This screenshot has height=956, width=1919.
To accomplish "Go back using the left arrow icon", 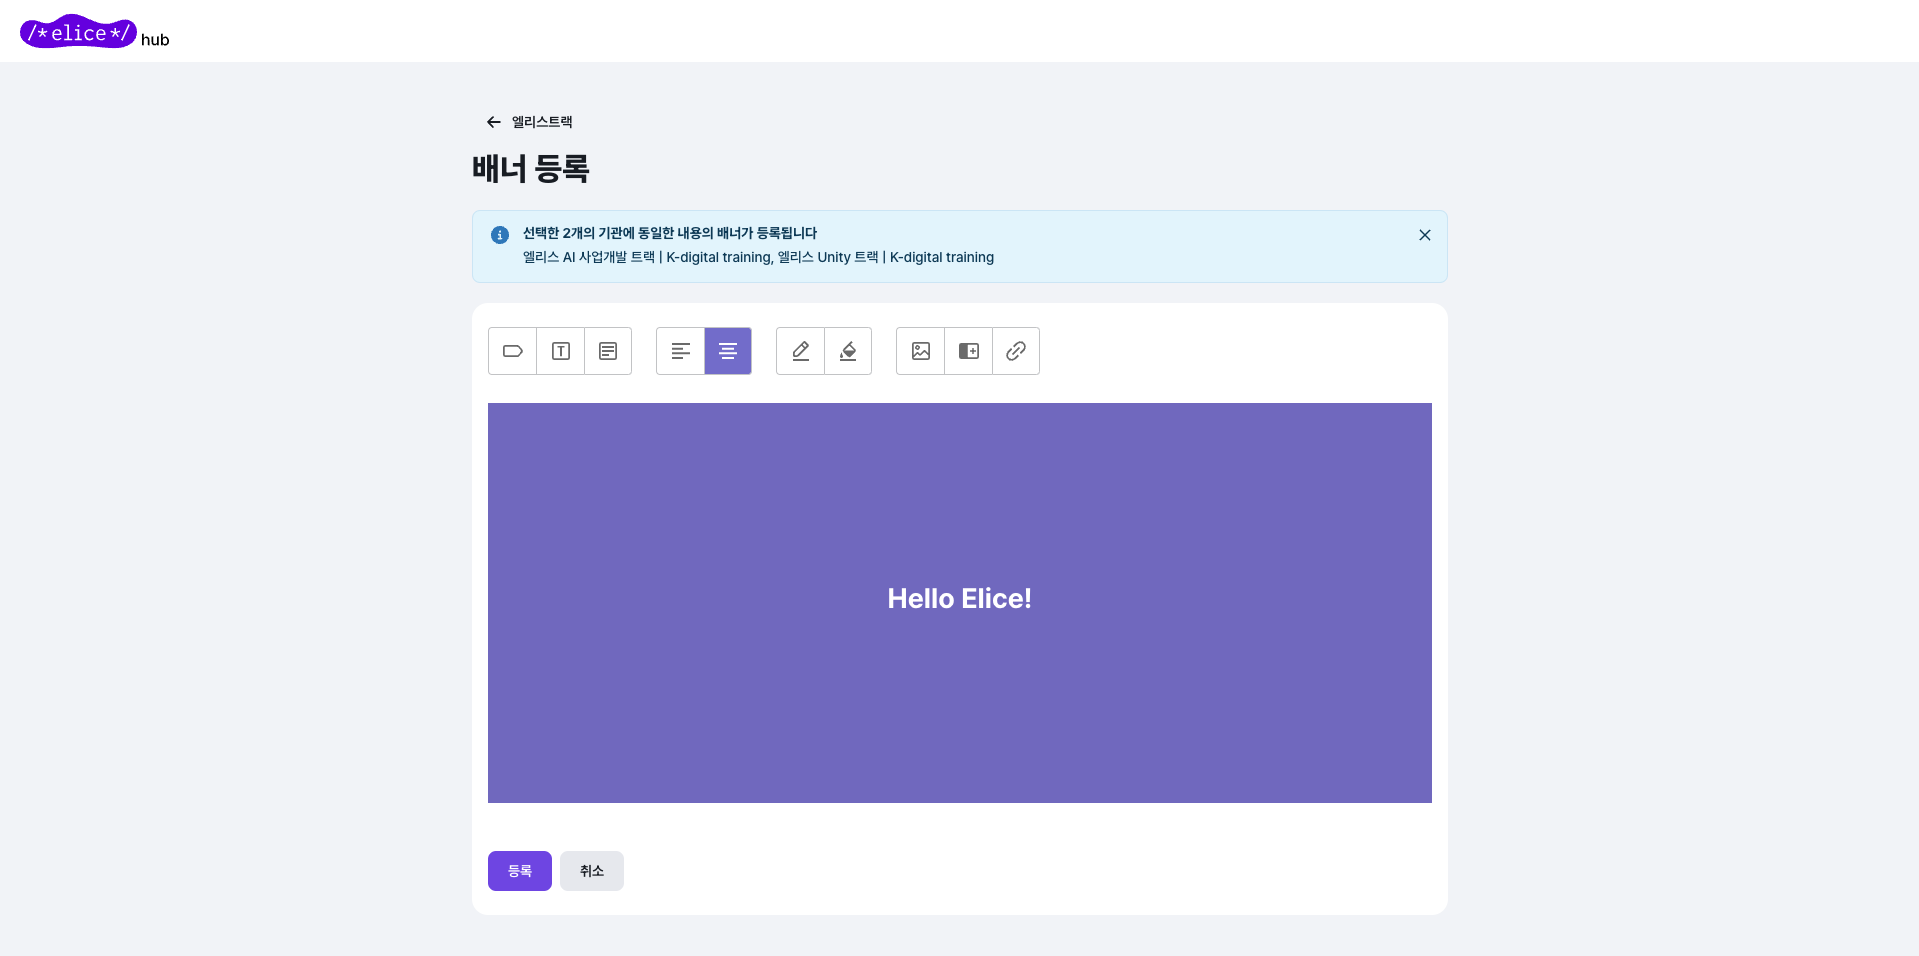I will pyautogui.click(x=494, y=122).
